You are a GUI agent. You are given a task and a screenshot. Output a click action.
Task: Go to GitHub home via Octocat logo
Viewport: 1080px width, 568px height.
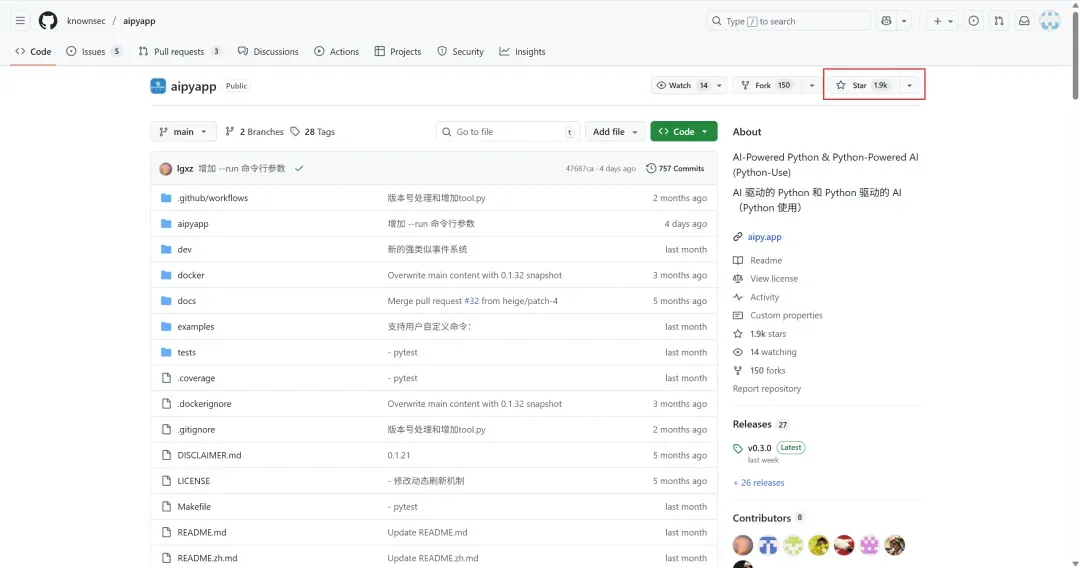pos(48,21)
